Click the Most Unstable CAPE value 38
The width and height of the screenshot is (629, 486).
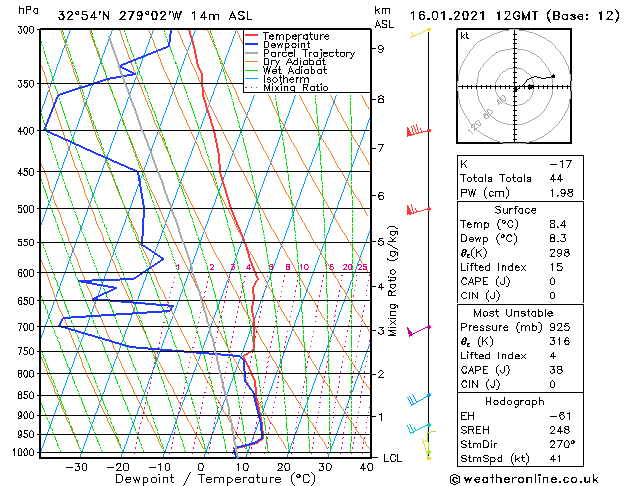tap(556, 370)
